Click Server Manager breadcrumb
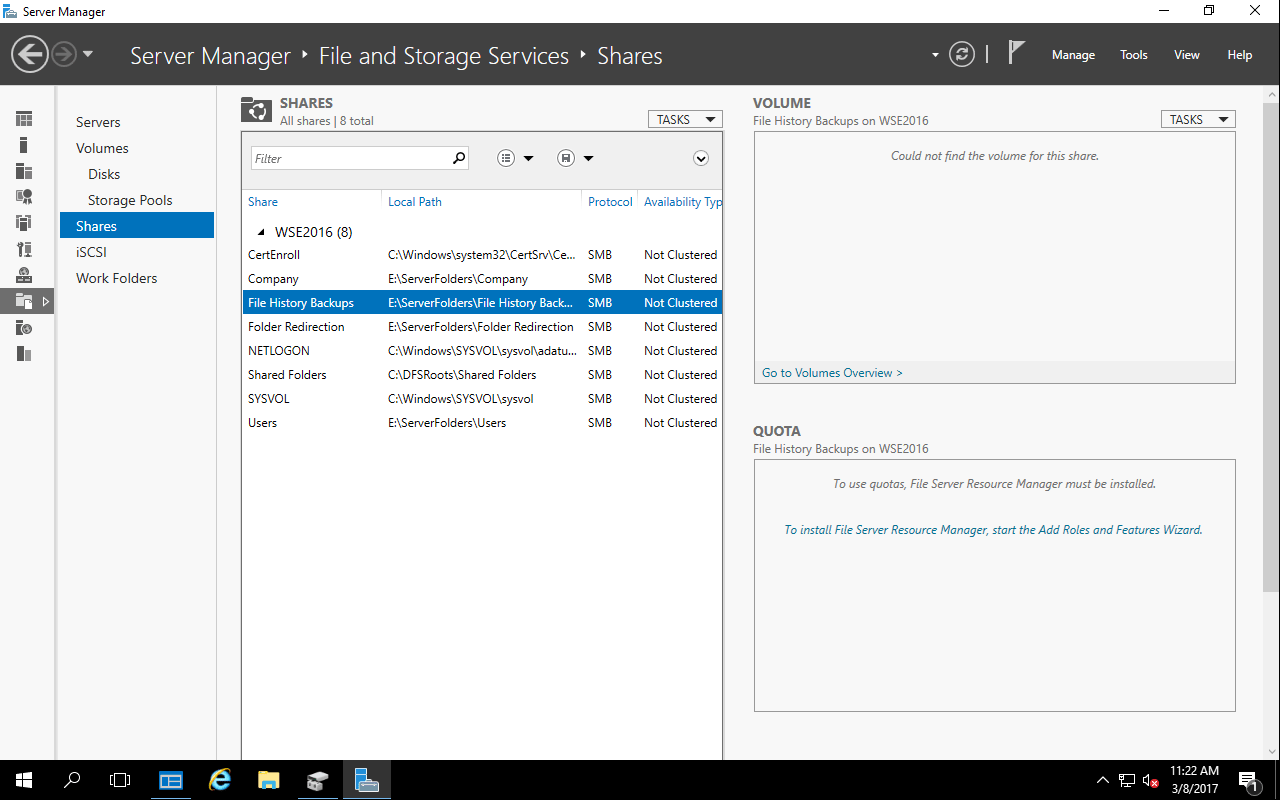 coord(210,56)
